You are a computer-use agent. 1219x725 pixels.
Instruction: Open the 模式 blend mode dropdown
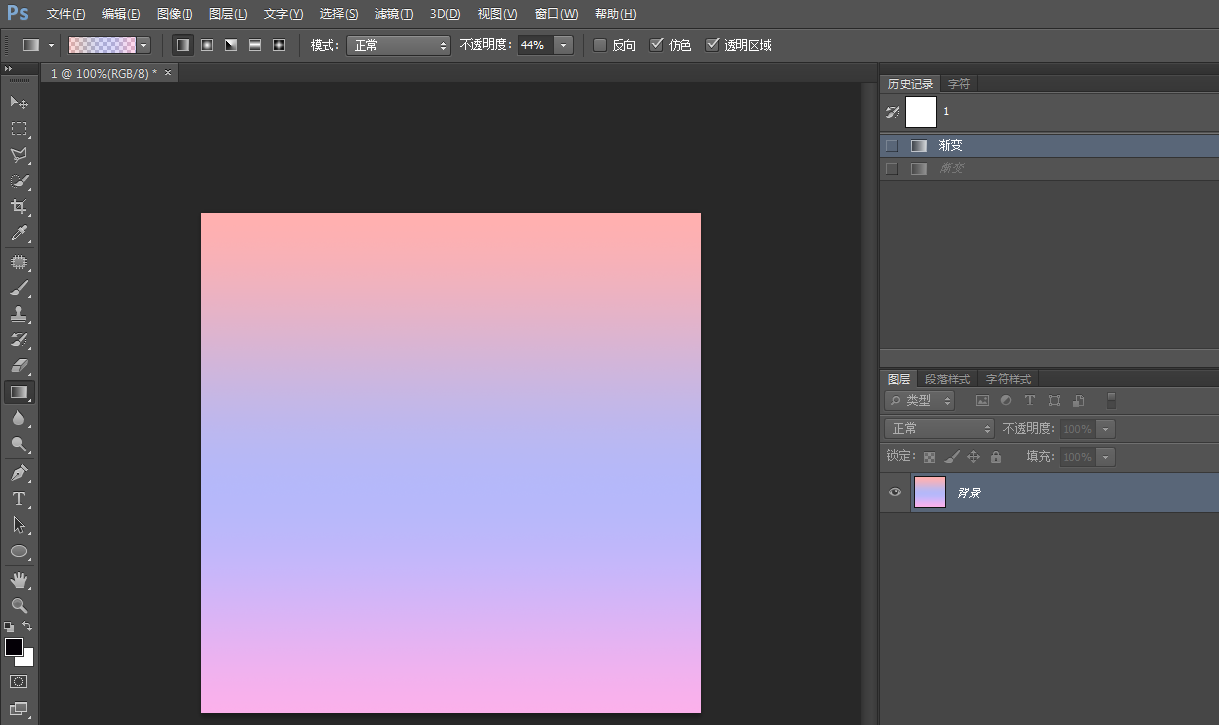pyautogui.click(x=398, y=45)
